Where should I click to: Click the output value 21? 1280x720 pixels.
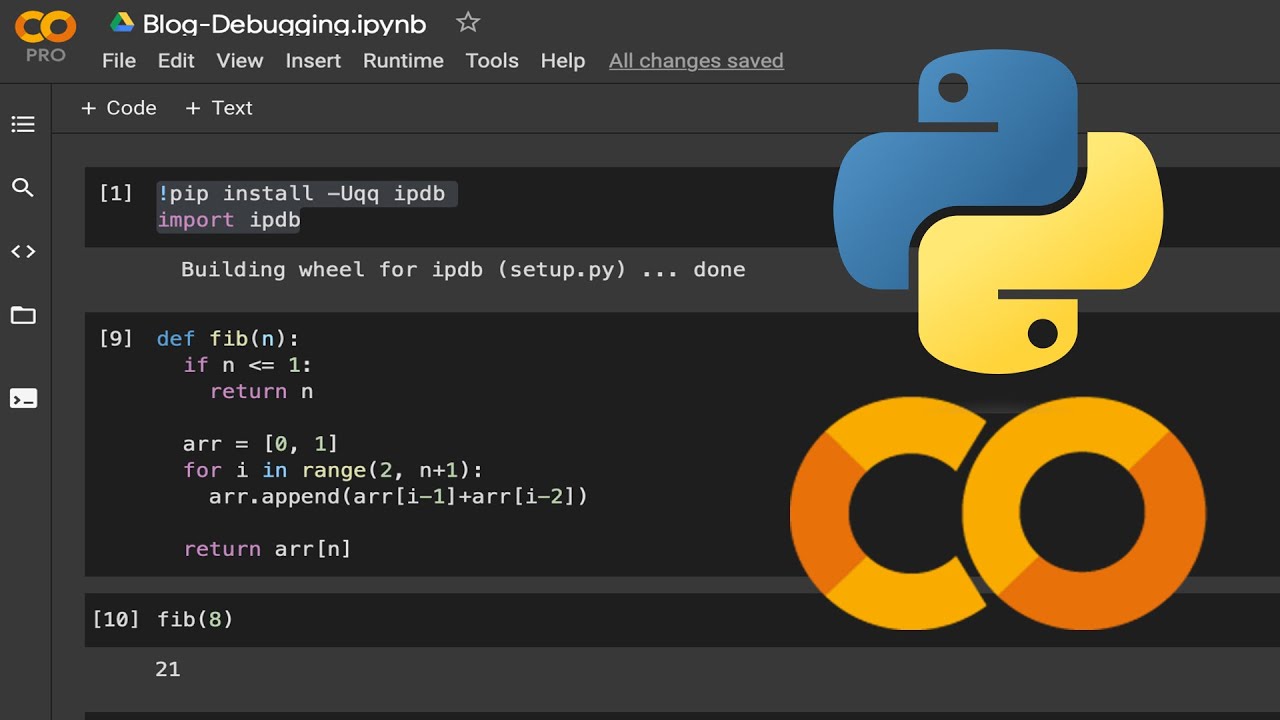(168, 669)
